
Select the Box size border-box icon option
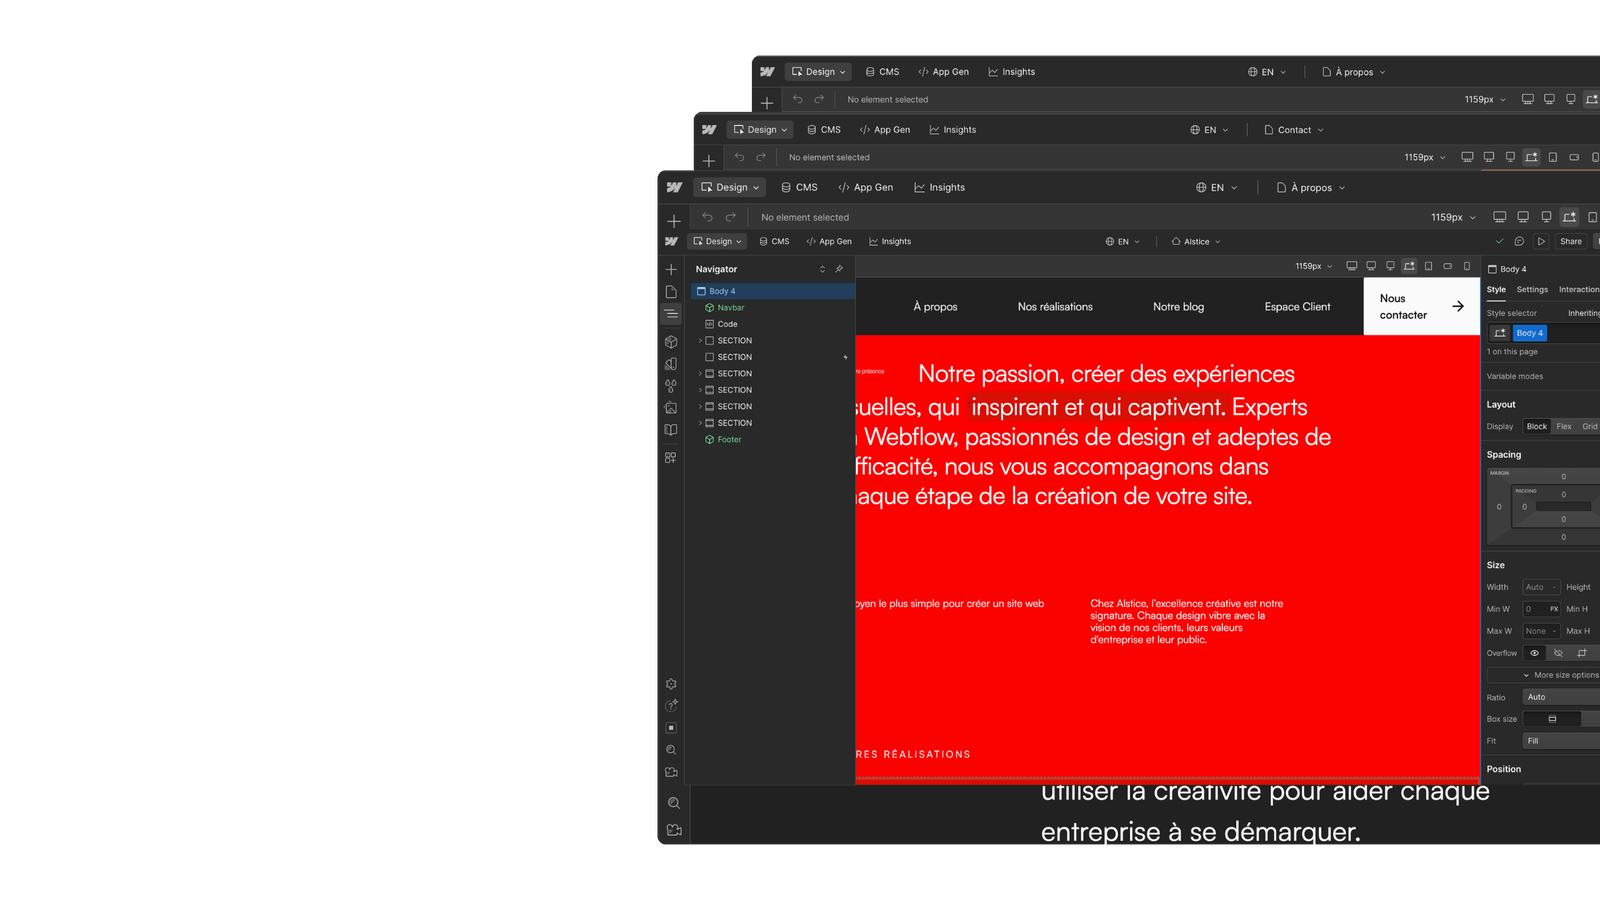pos(1552,719)
